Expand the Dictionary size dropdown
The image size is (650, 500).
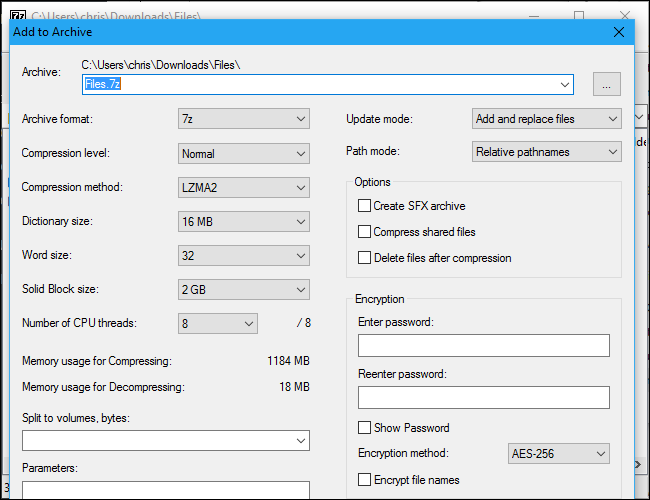pos(243,222)
